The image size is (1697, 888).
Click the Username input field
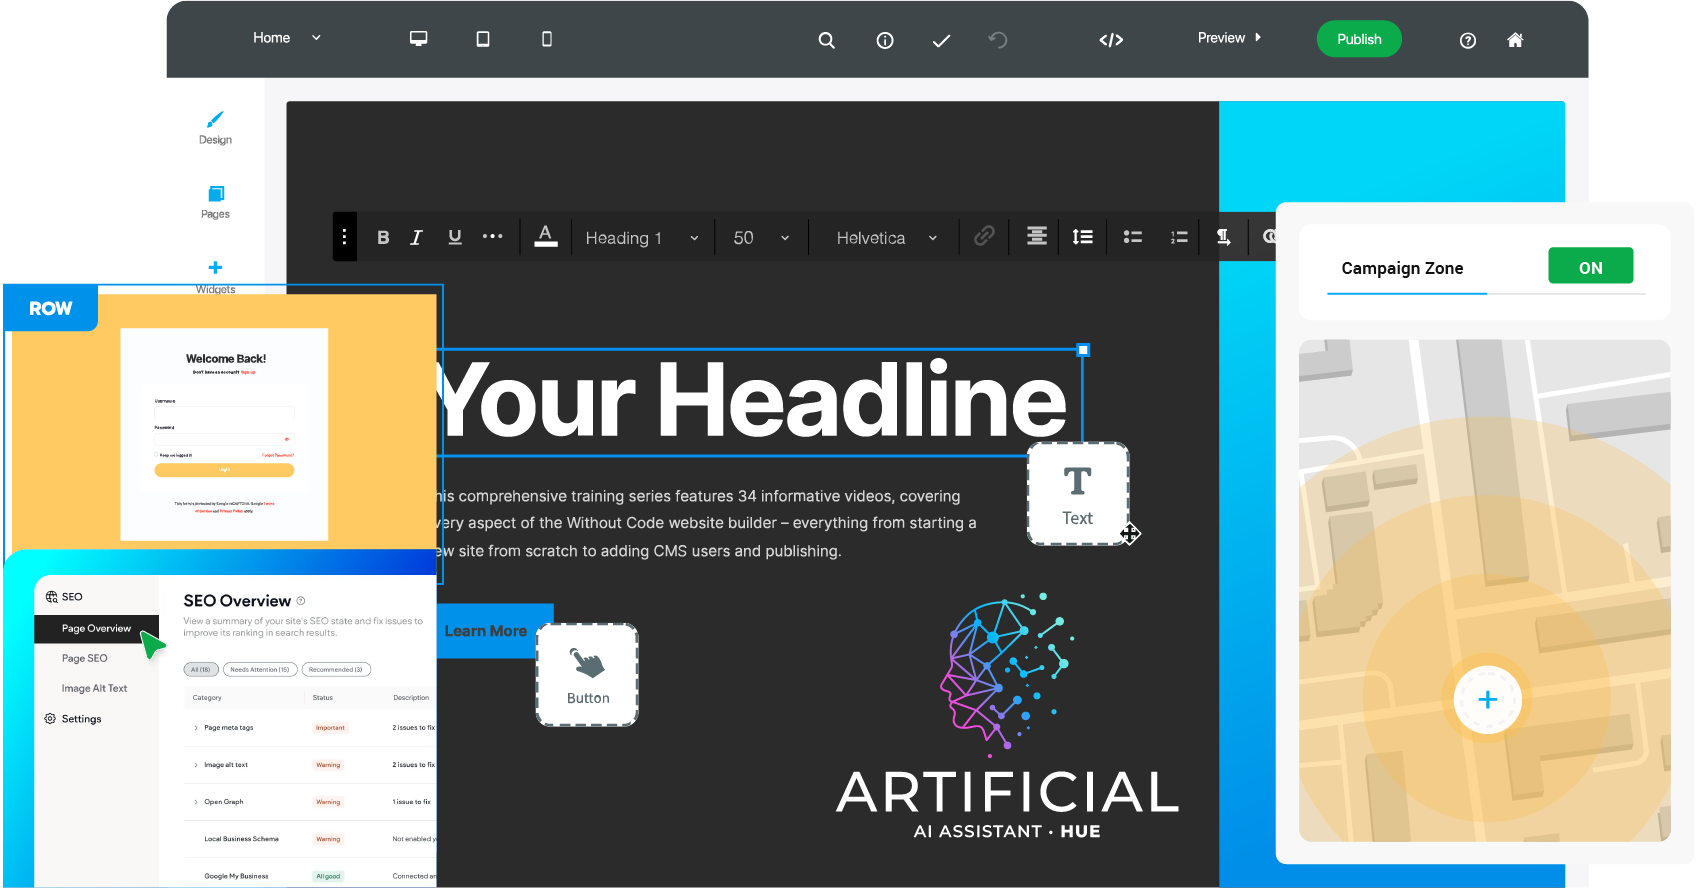click(224, 412)
